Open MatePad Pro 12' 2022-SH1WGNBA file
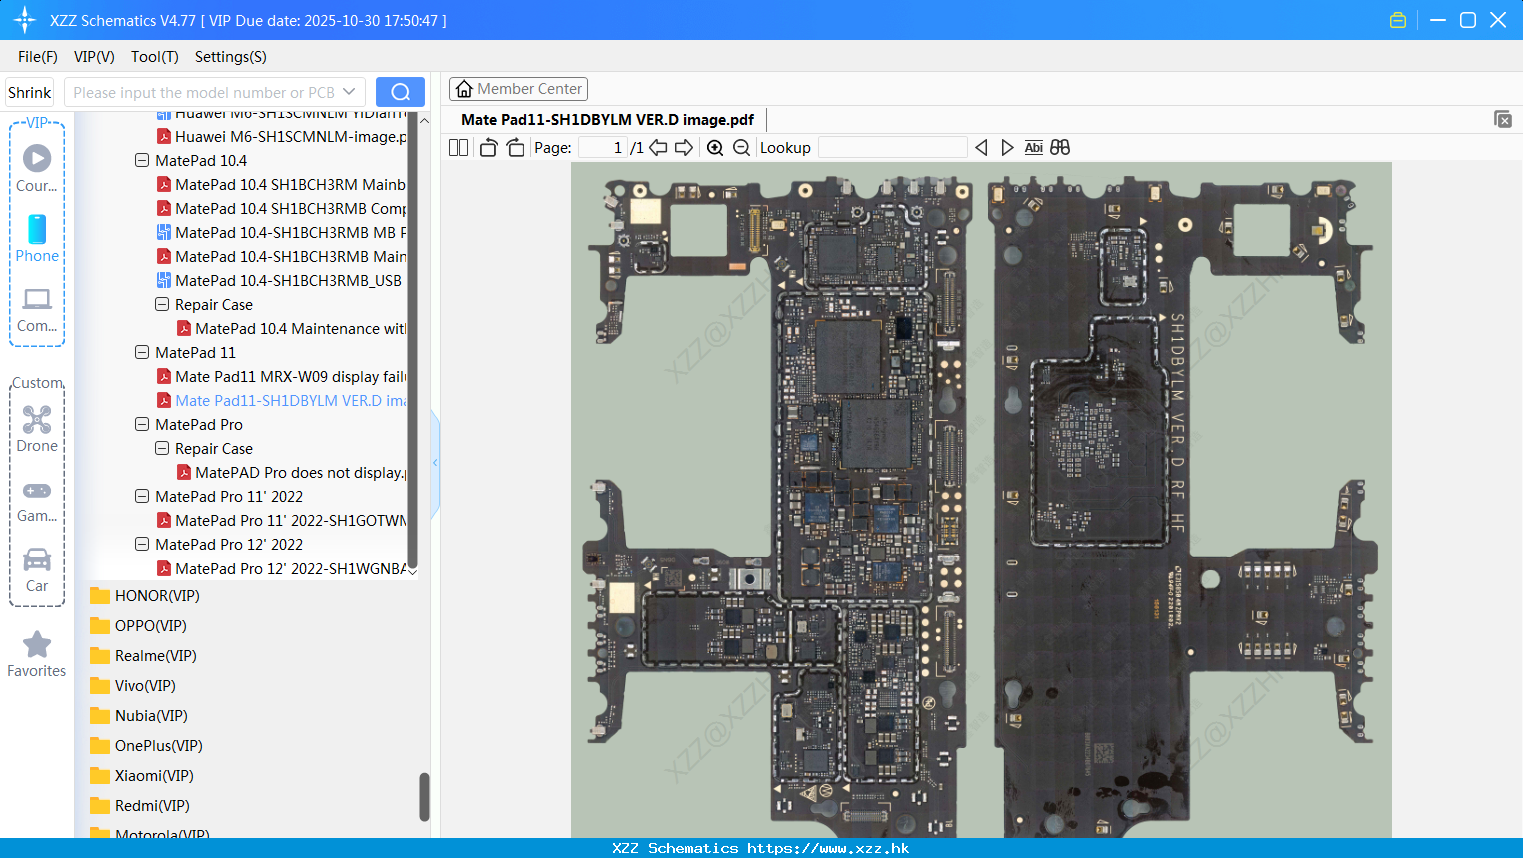The image size is (1523, 858). coord(281,568)
